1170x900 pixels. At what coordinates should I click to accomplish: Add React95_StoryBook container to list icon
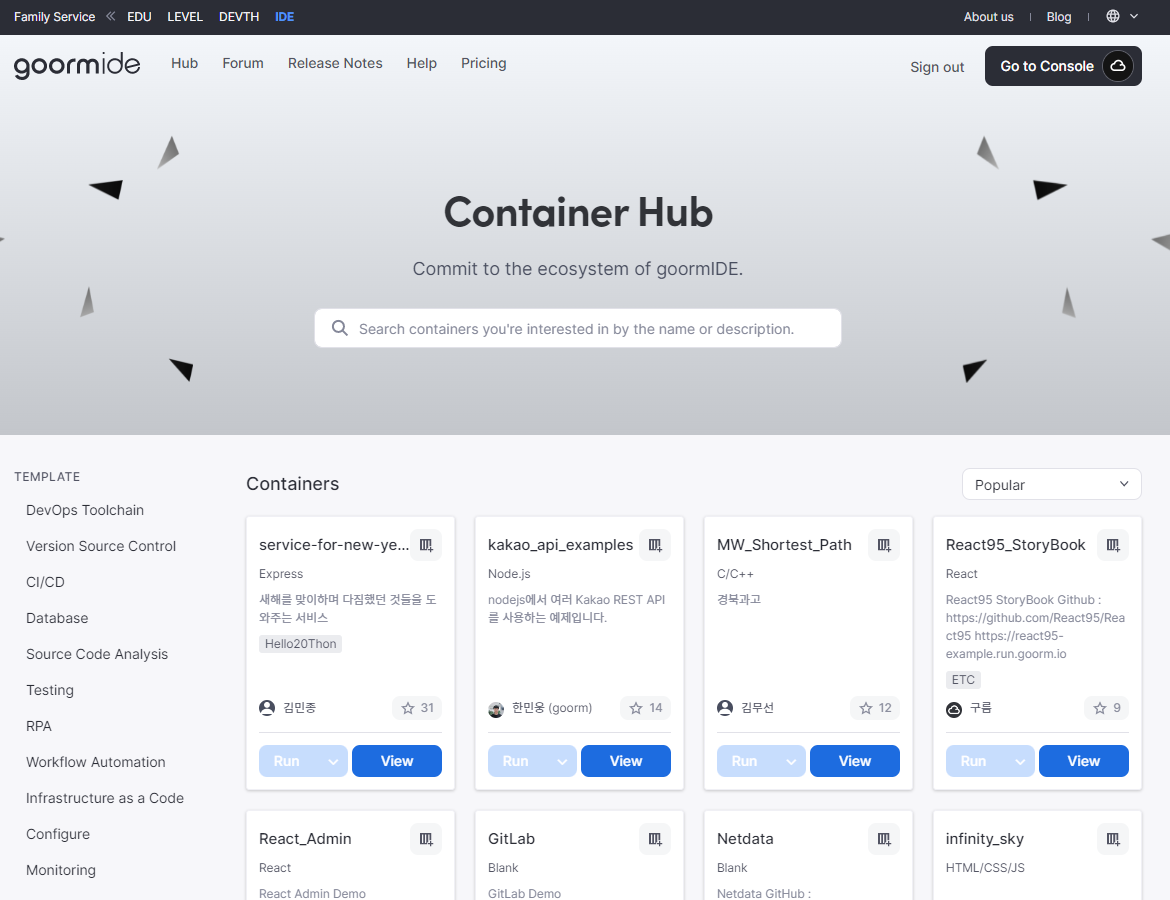click(x=1113, y=545)
